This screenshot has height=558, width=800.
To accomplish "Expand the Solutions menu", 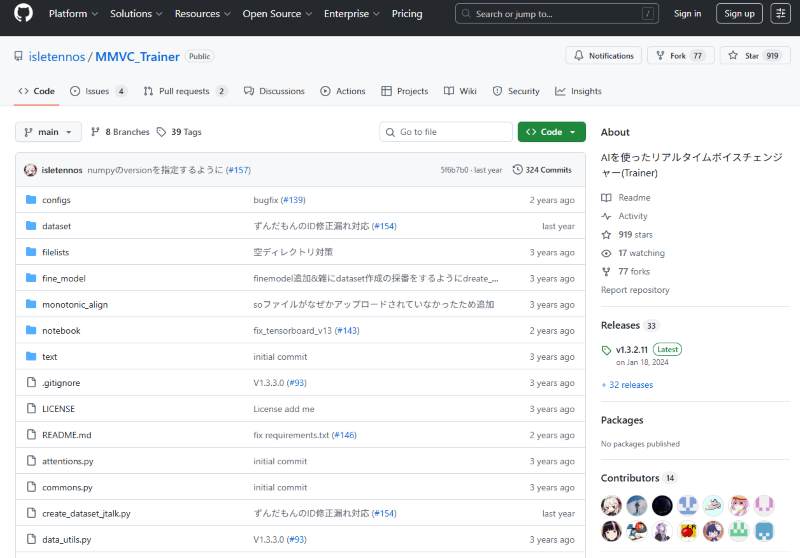I will [x=136, y=14].
